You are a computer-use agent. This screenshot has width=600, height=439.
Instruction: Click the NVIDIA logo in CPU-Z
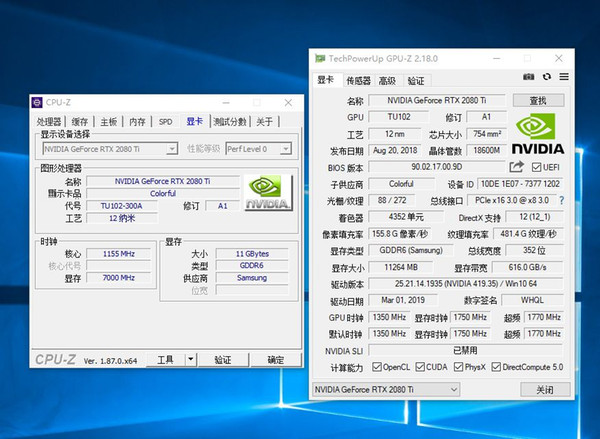tap(268, 193)
